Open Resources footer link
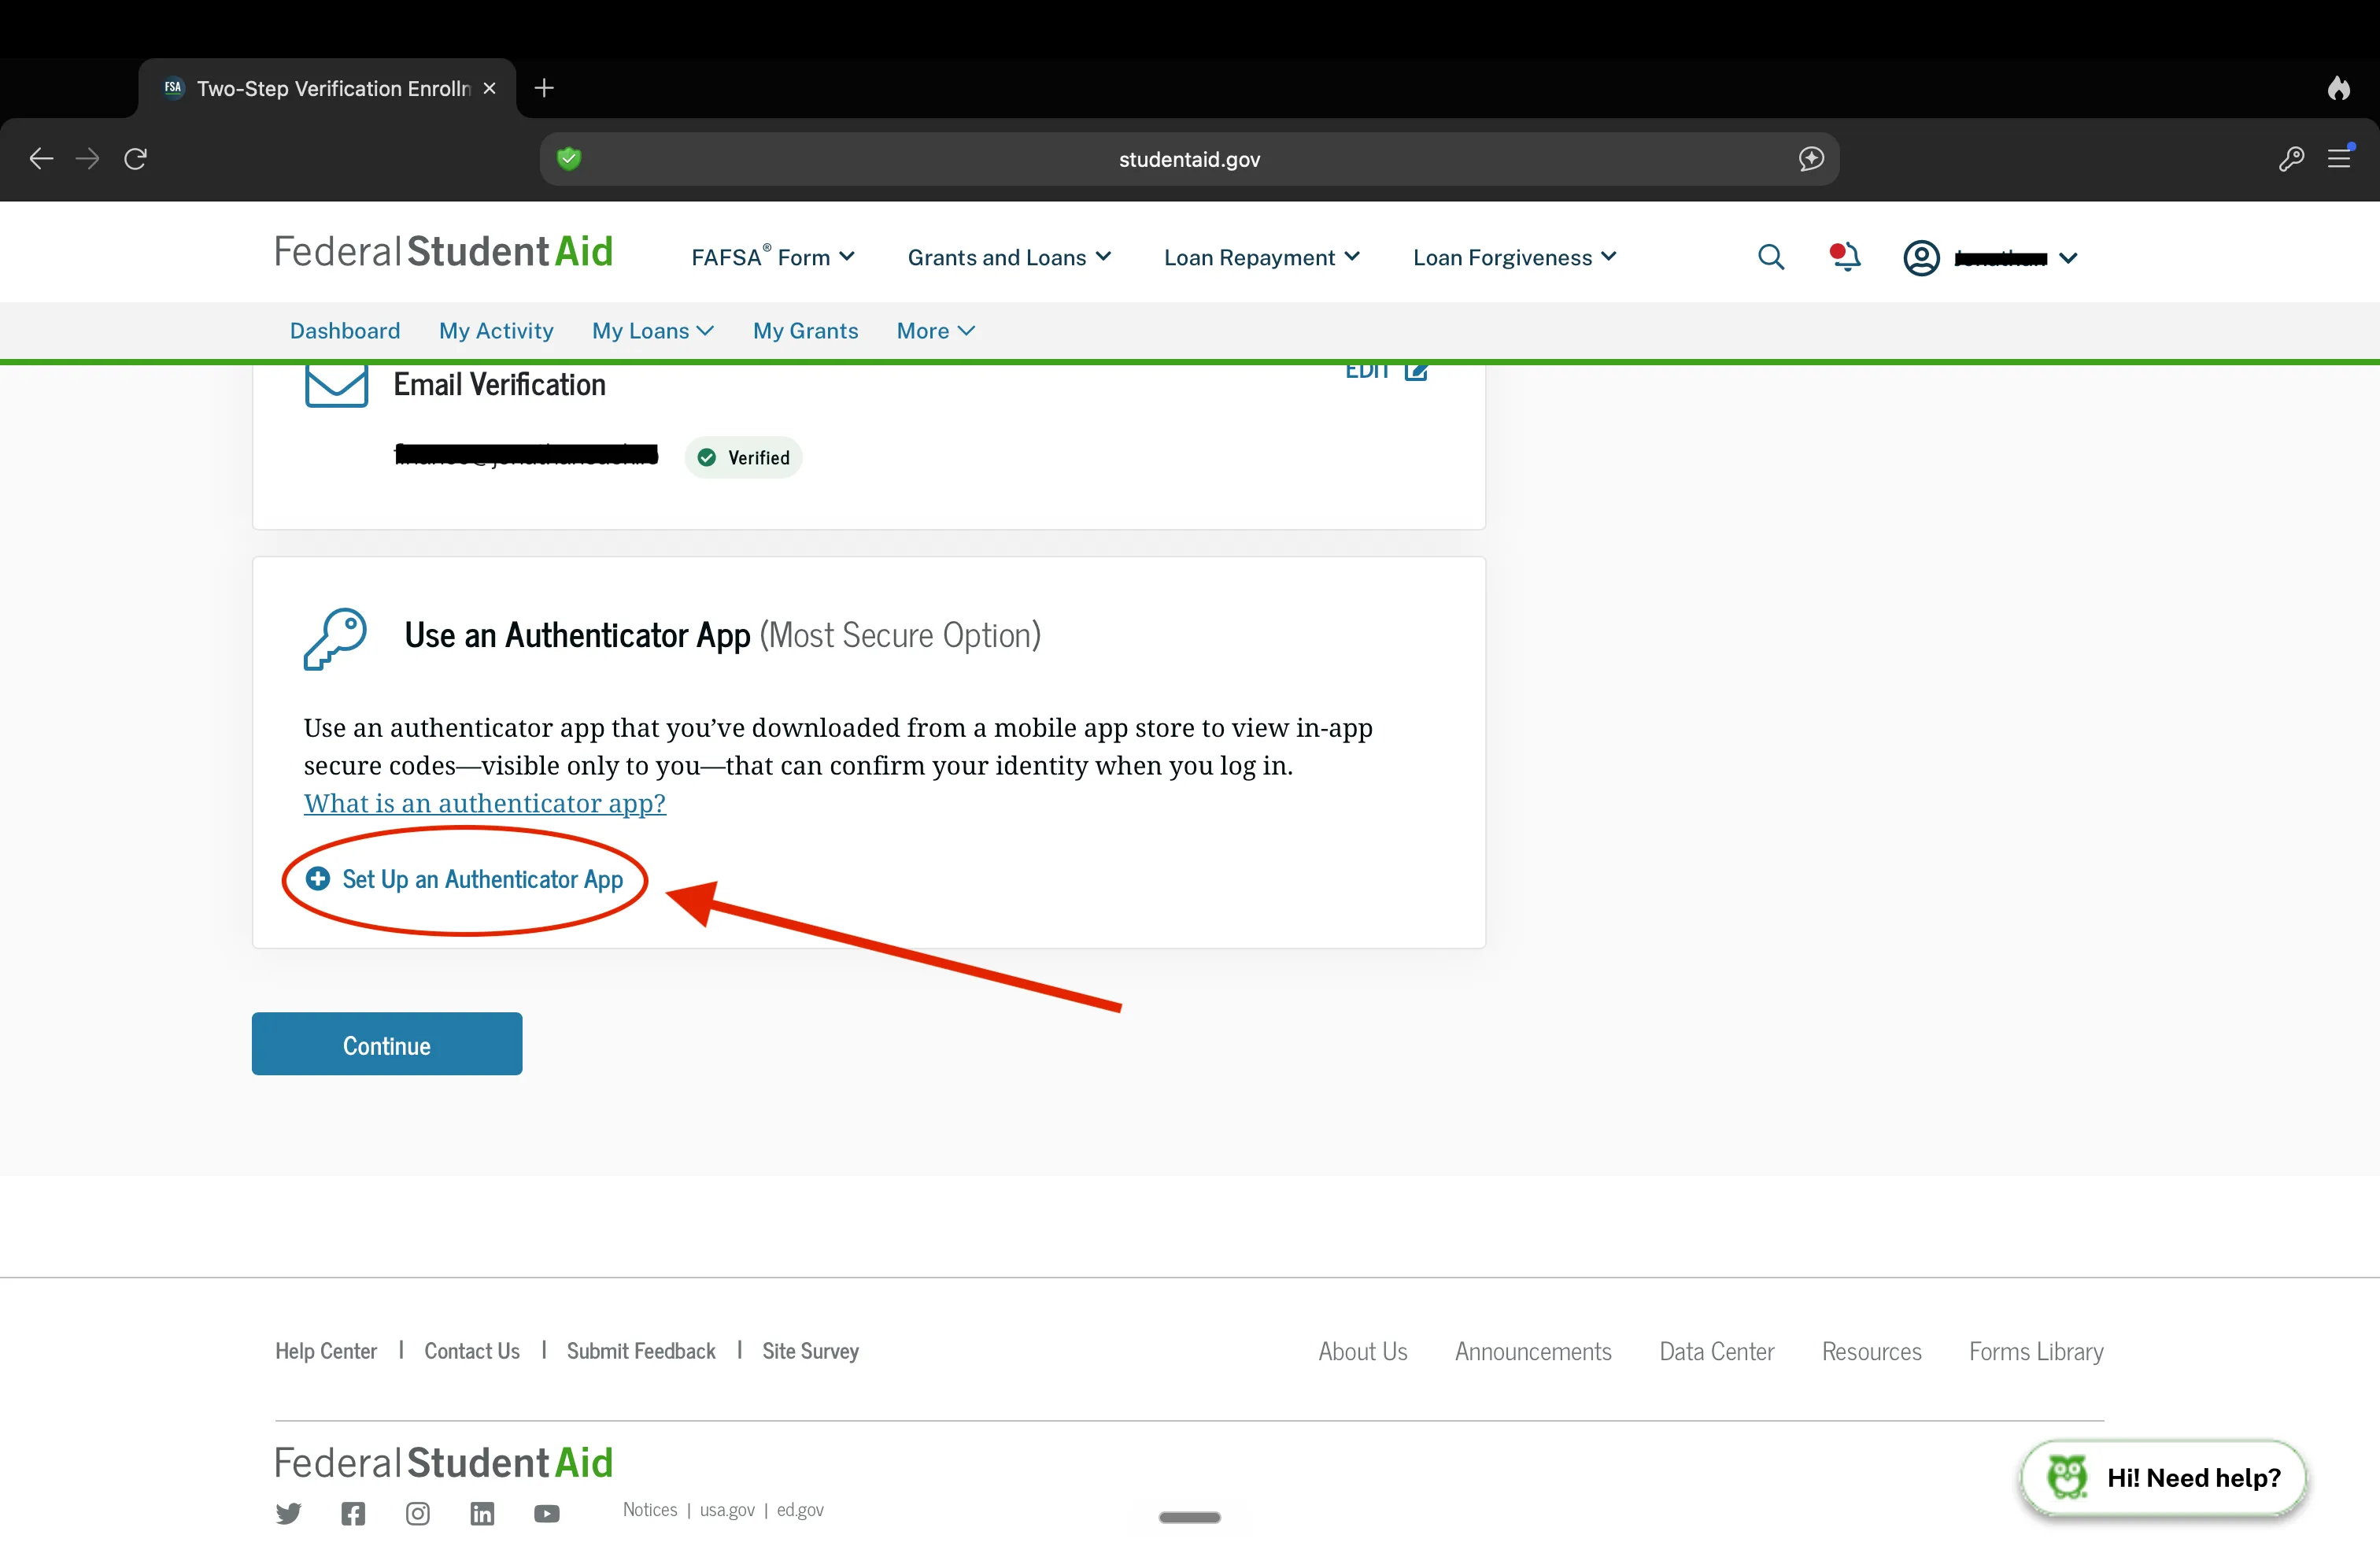2380x1546 pixels. tap(1871, 1351)
